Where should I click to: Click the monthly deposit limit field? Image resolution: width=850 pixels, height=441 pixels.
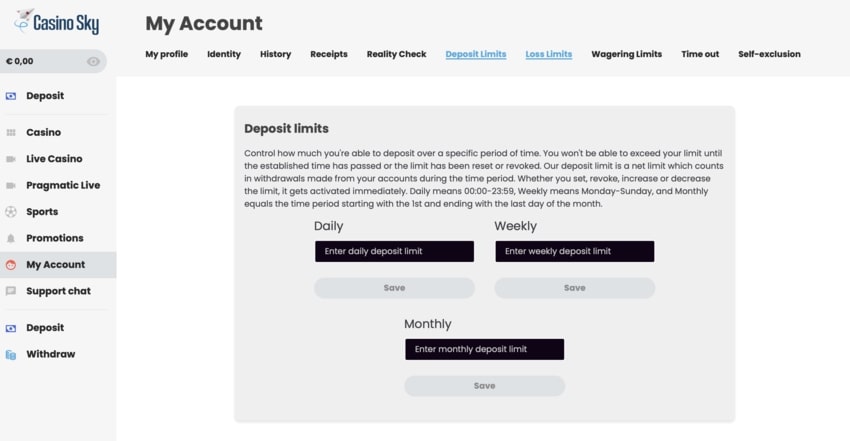click(485, 349)
